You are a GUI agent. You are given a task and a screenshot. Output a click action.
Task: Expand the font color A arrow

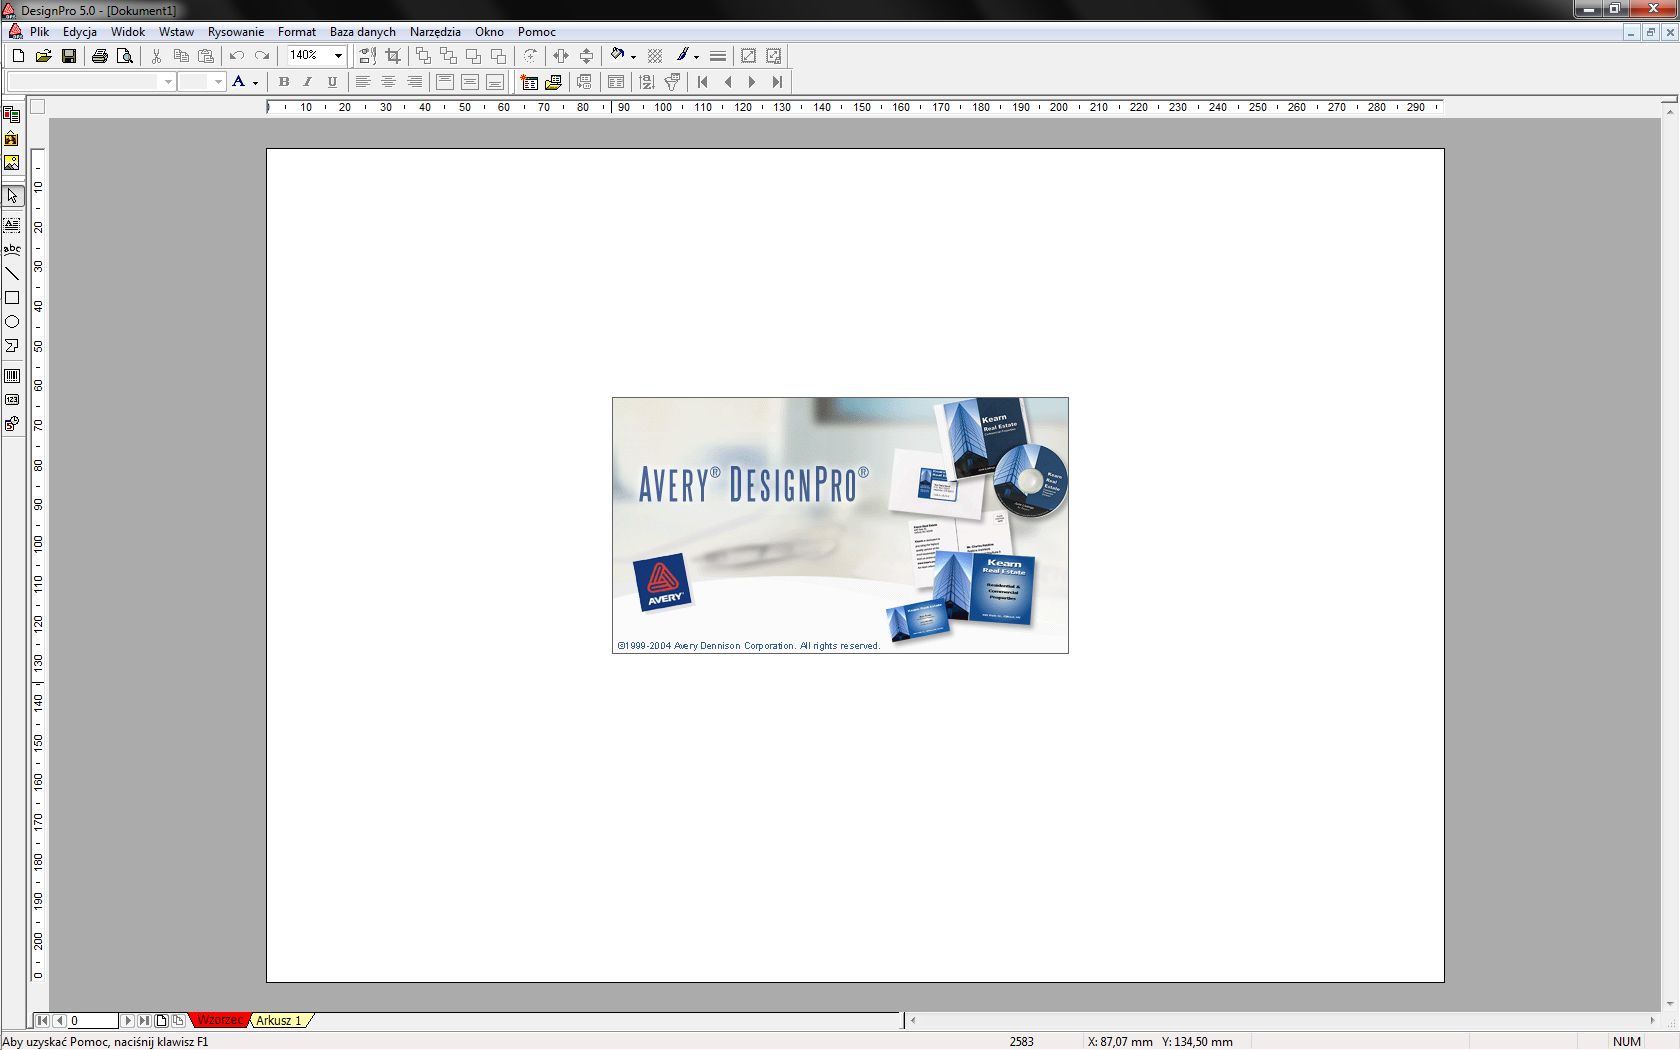point(256,83)
